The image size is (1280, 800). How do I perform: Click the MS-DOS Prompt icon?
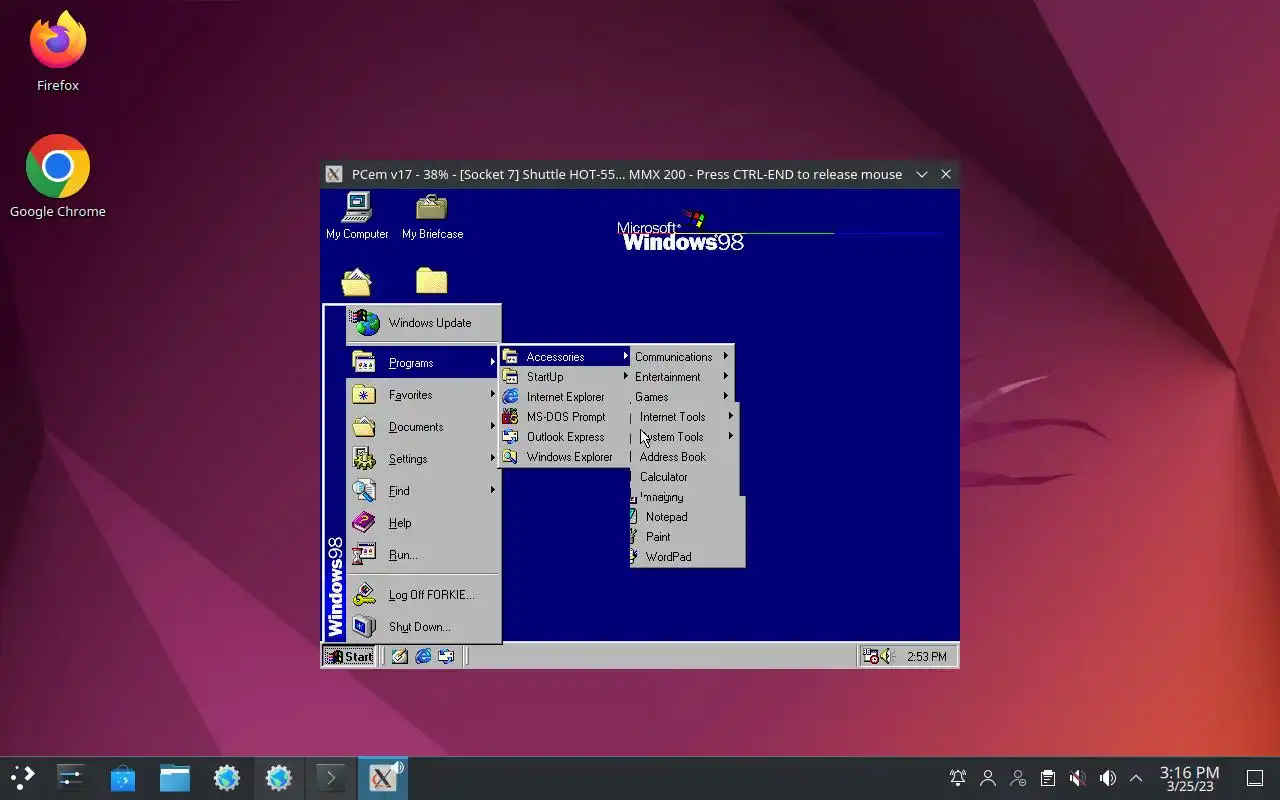[511, 417]
